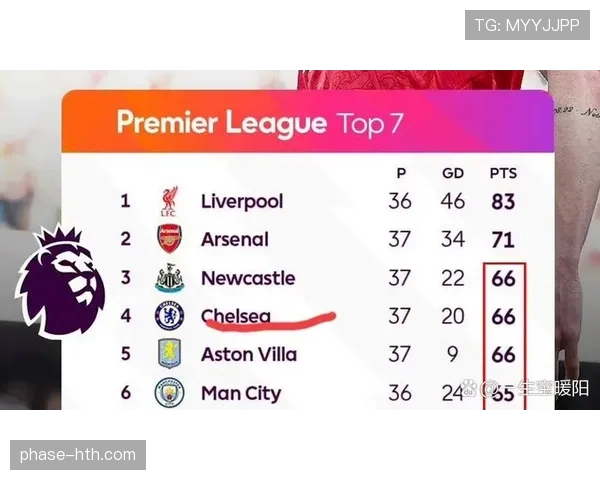Select the Liverpool team name

coord(242,201)
